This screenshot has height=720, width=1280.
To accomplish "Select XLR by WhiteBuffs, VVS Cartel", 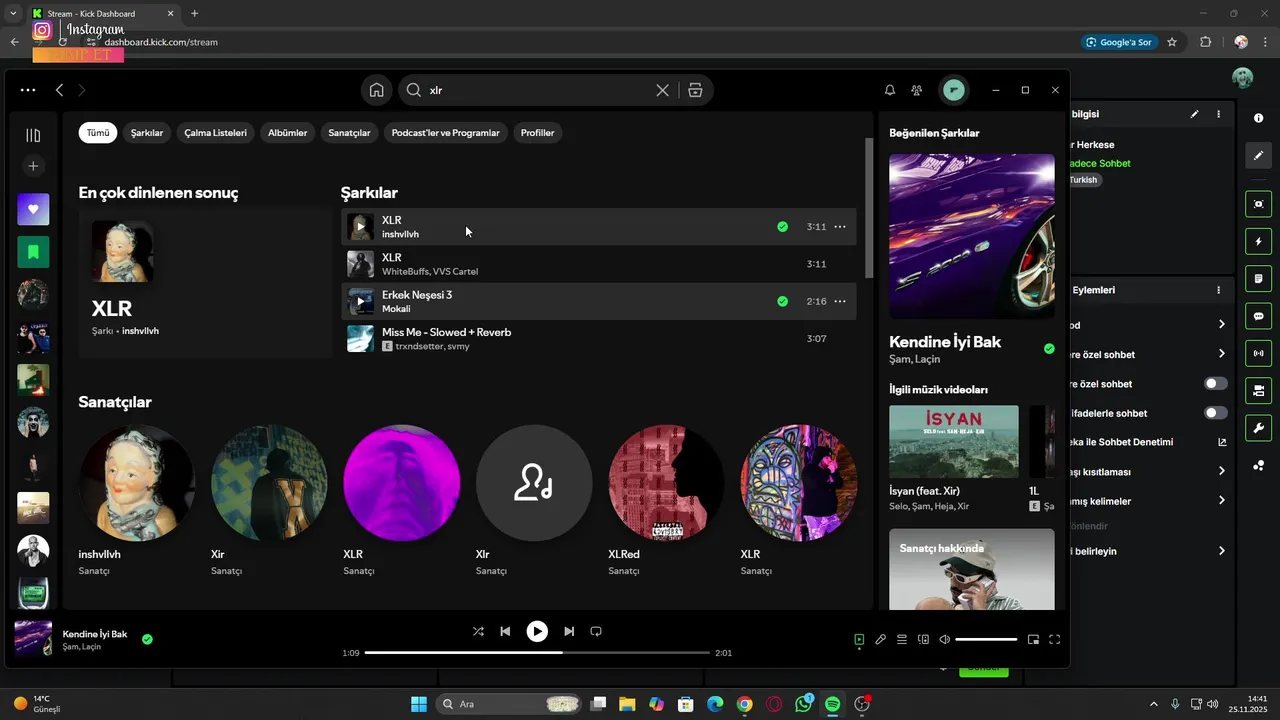I will tap(598, 264).
